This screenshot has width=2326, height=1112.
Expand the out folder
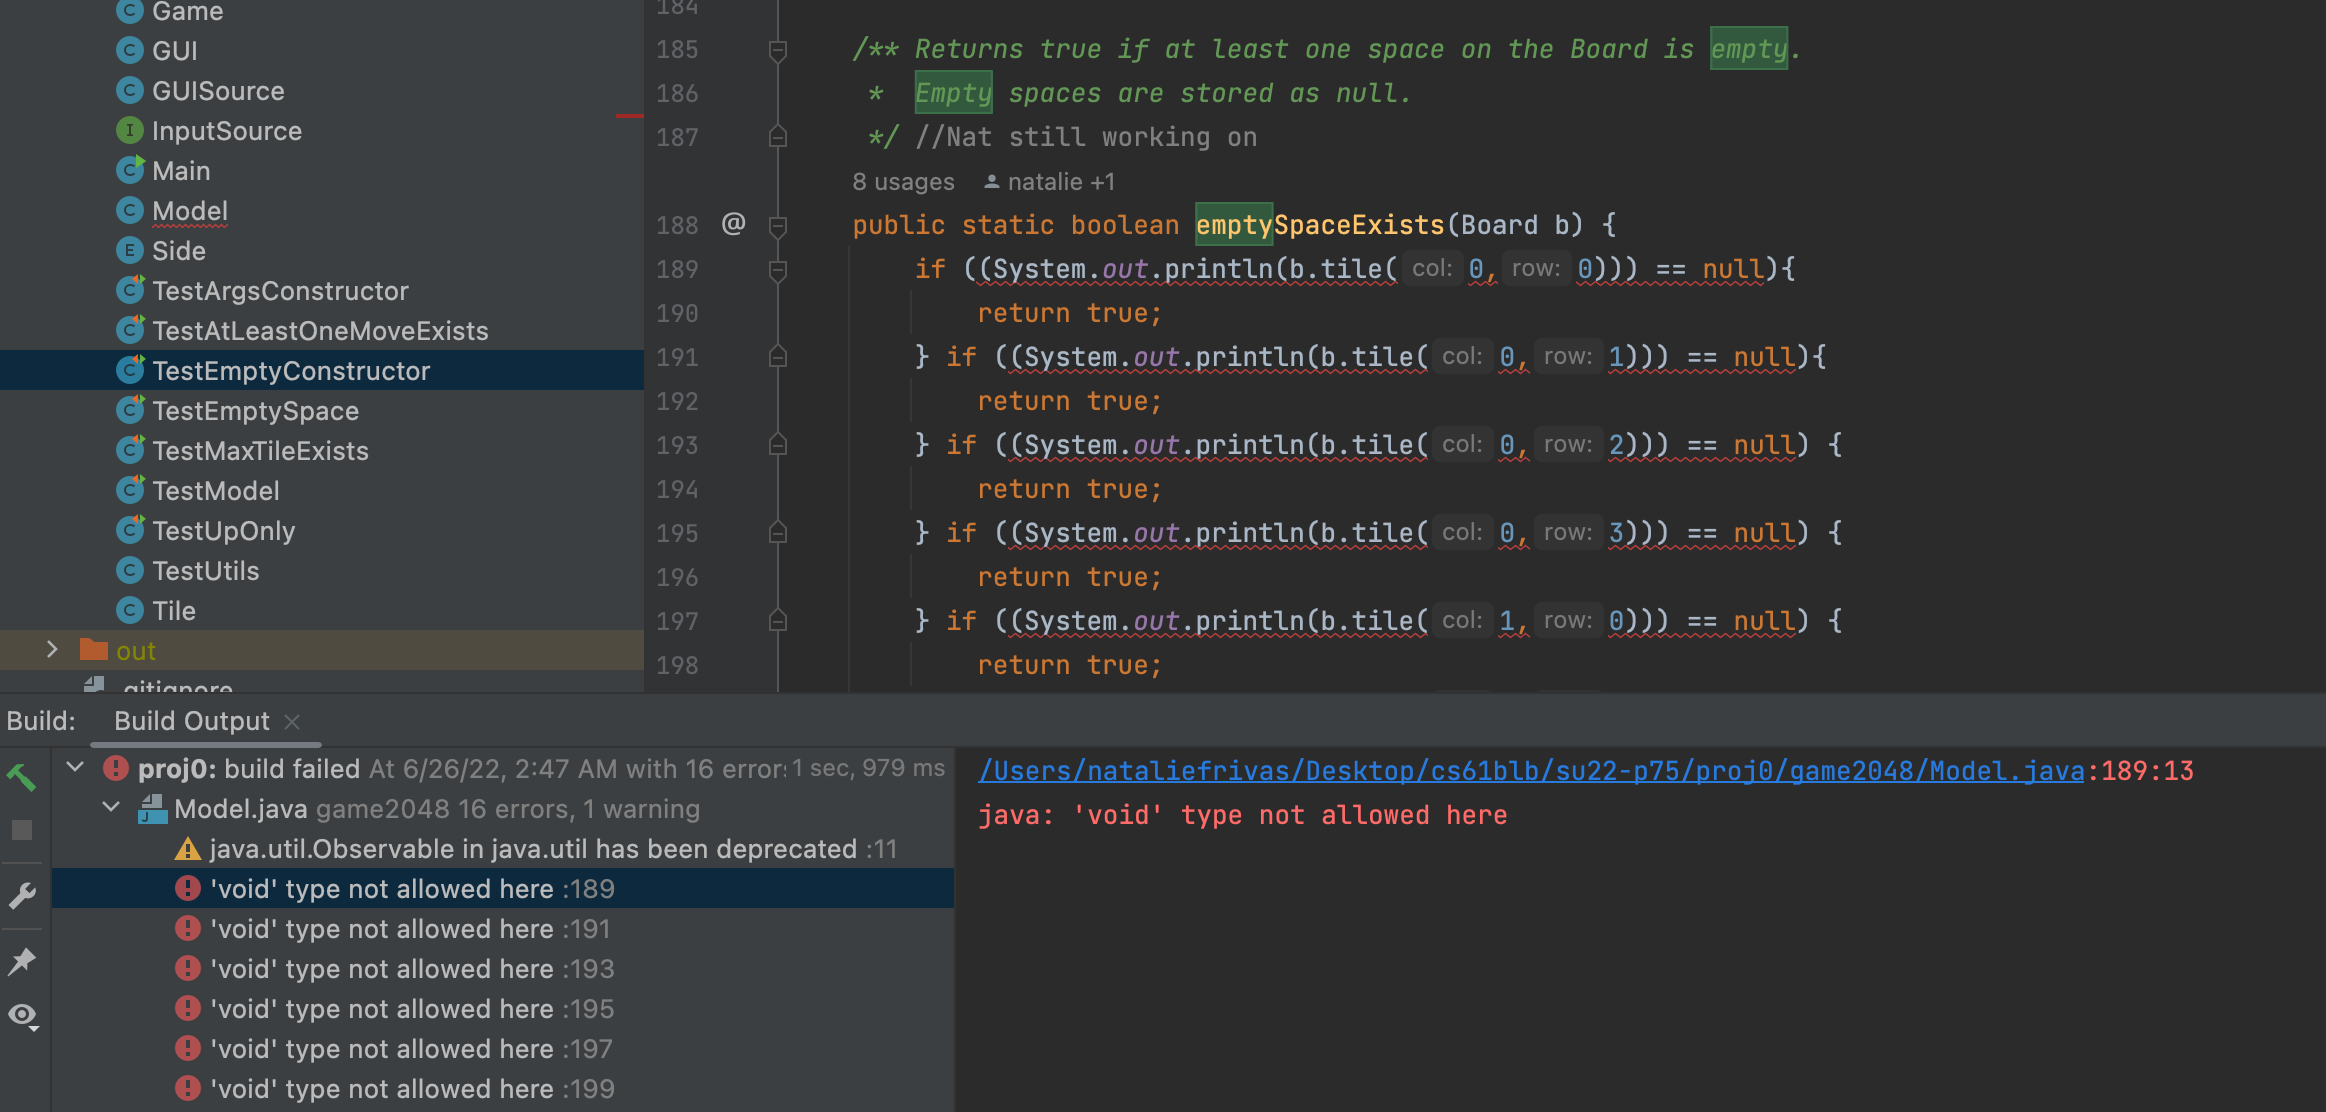(52, 650)
